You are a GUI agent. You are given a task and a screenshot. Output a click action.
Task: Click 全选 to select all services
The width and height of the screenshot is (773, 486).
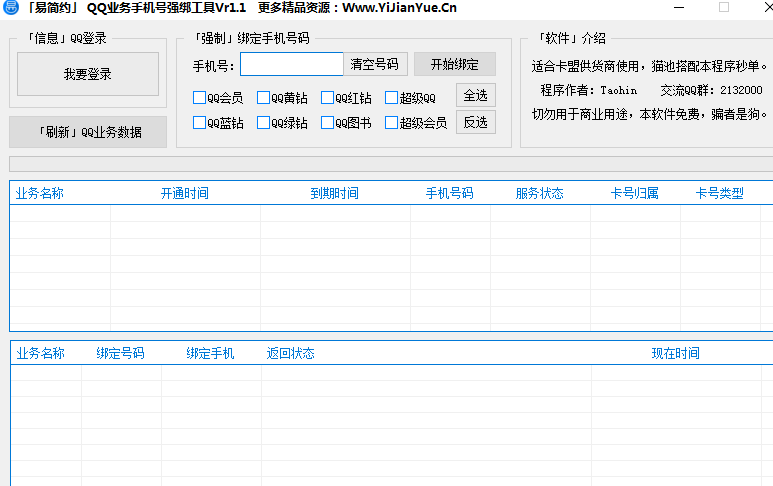475,96
